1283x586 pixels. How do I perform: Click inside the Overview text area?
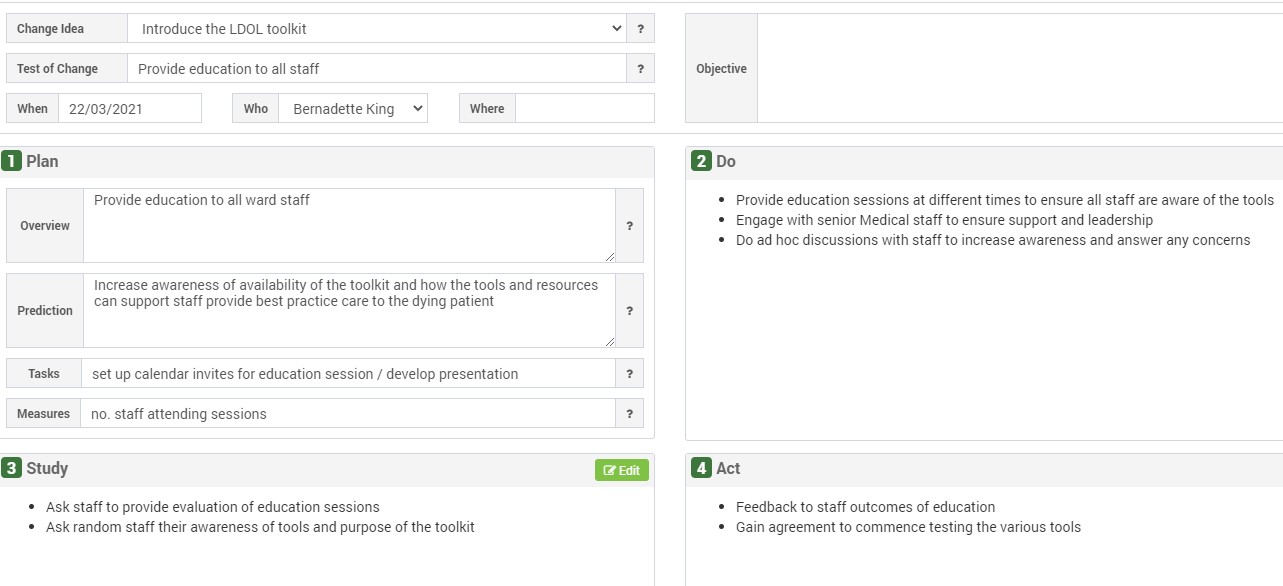(x=349, y=226)
